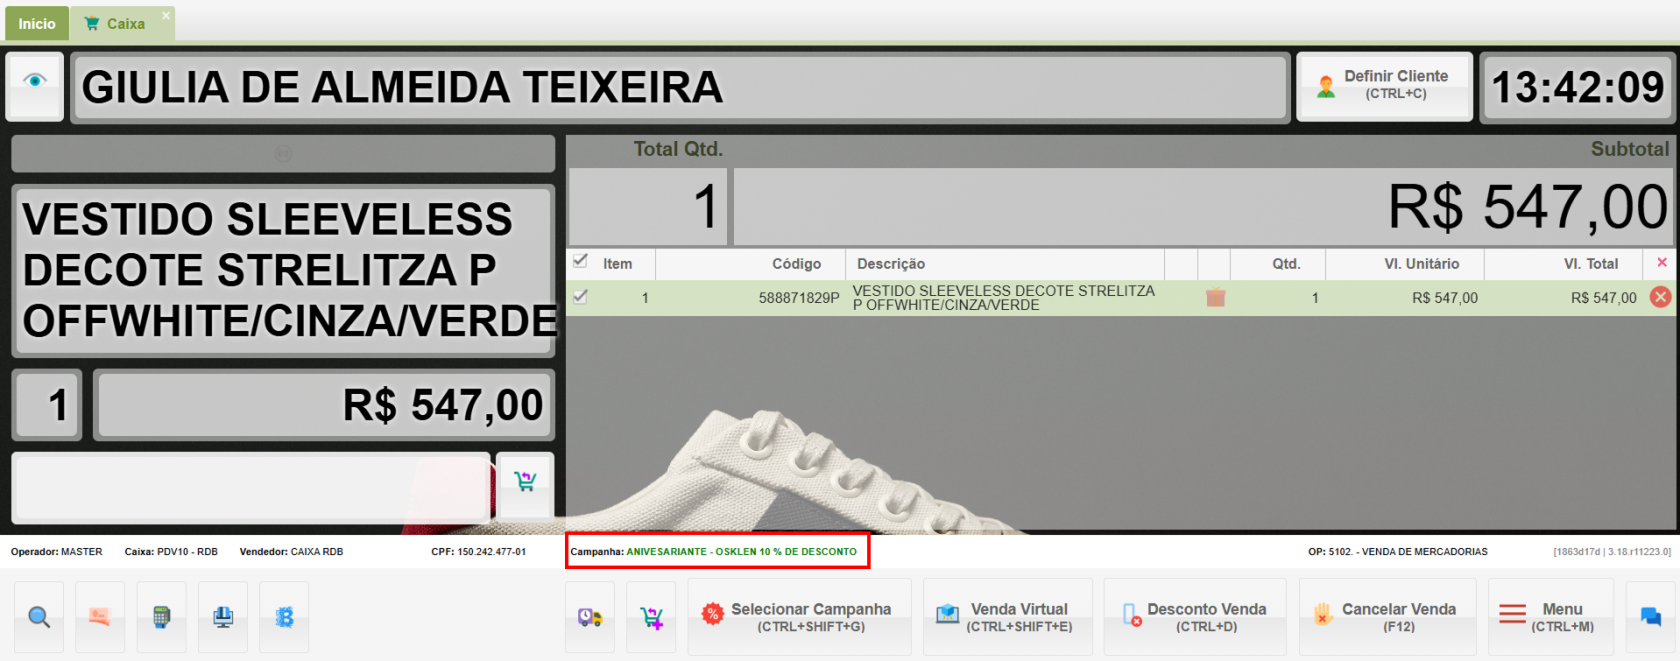Screen dimensions: 1680x661
Task: Click the product code input field
Action: (x=252, y=486)
